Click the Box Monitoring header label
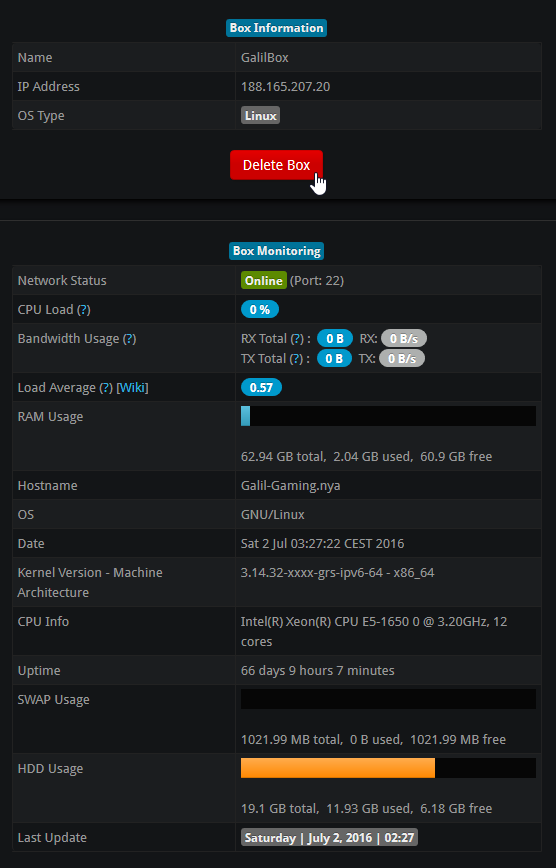Viewport: 556px width, 868px height. point(276,251)
